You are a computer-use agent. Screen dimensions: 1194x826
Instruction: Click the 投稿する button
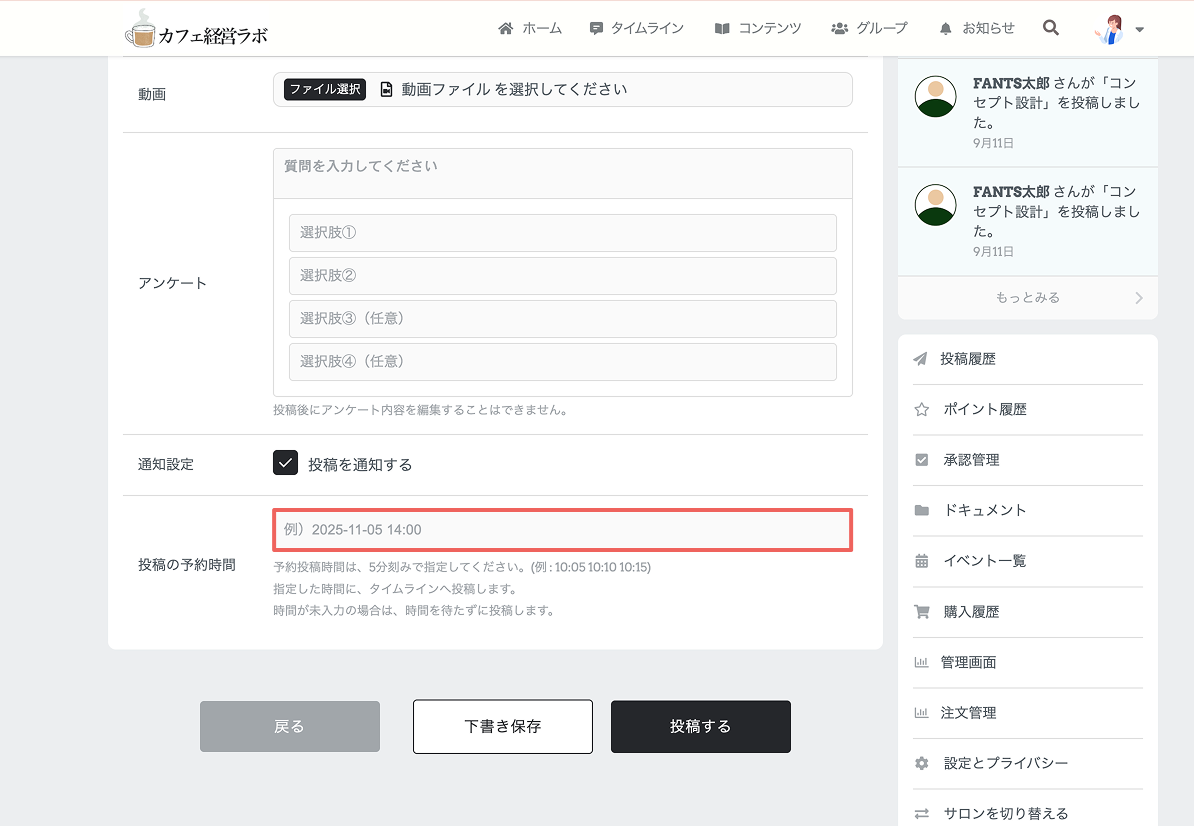tap(701, 726)
